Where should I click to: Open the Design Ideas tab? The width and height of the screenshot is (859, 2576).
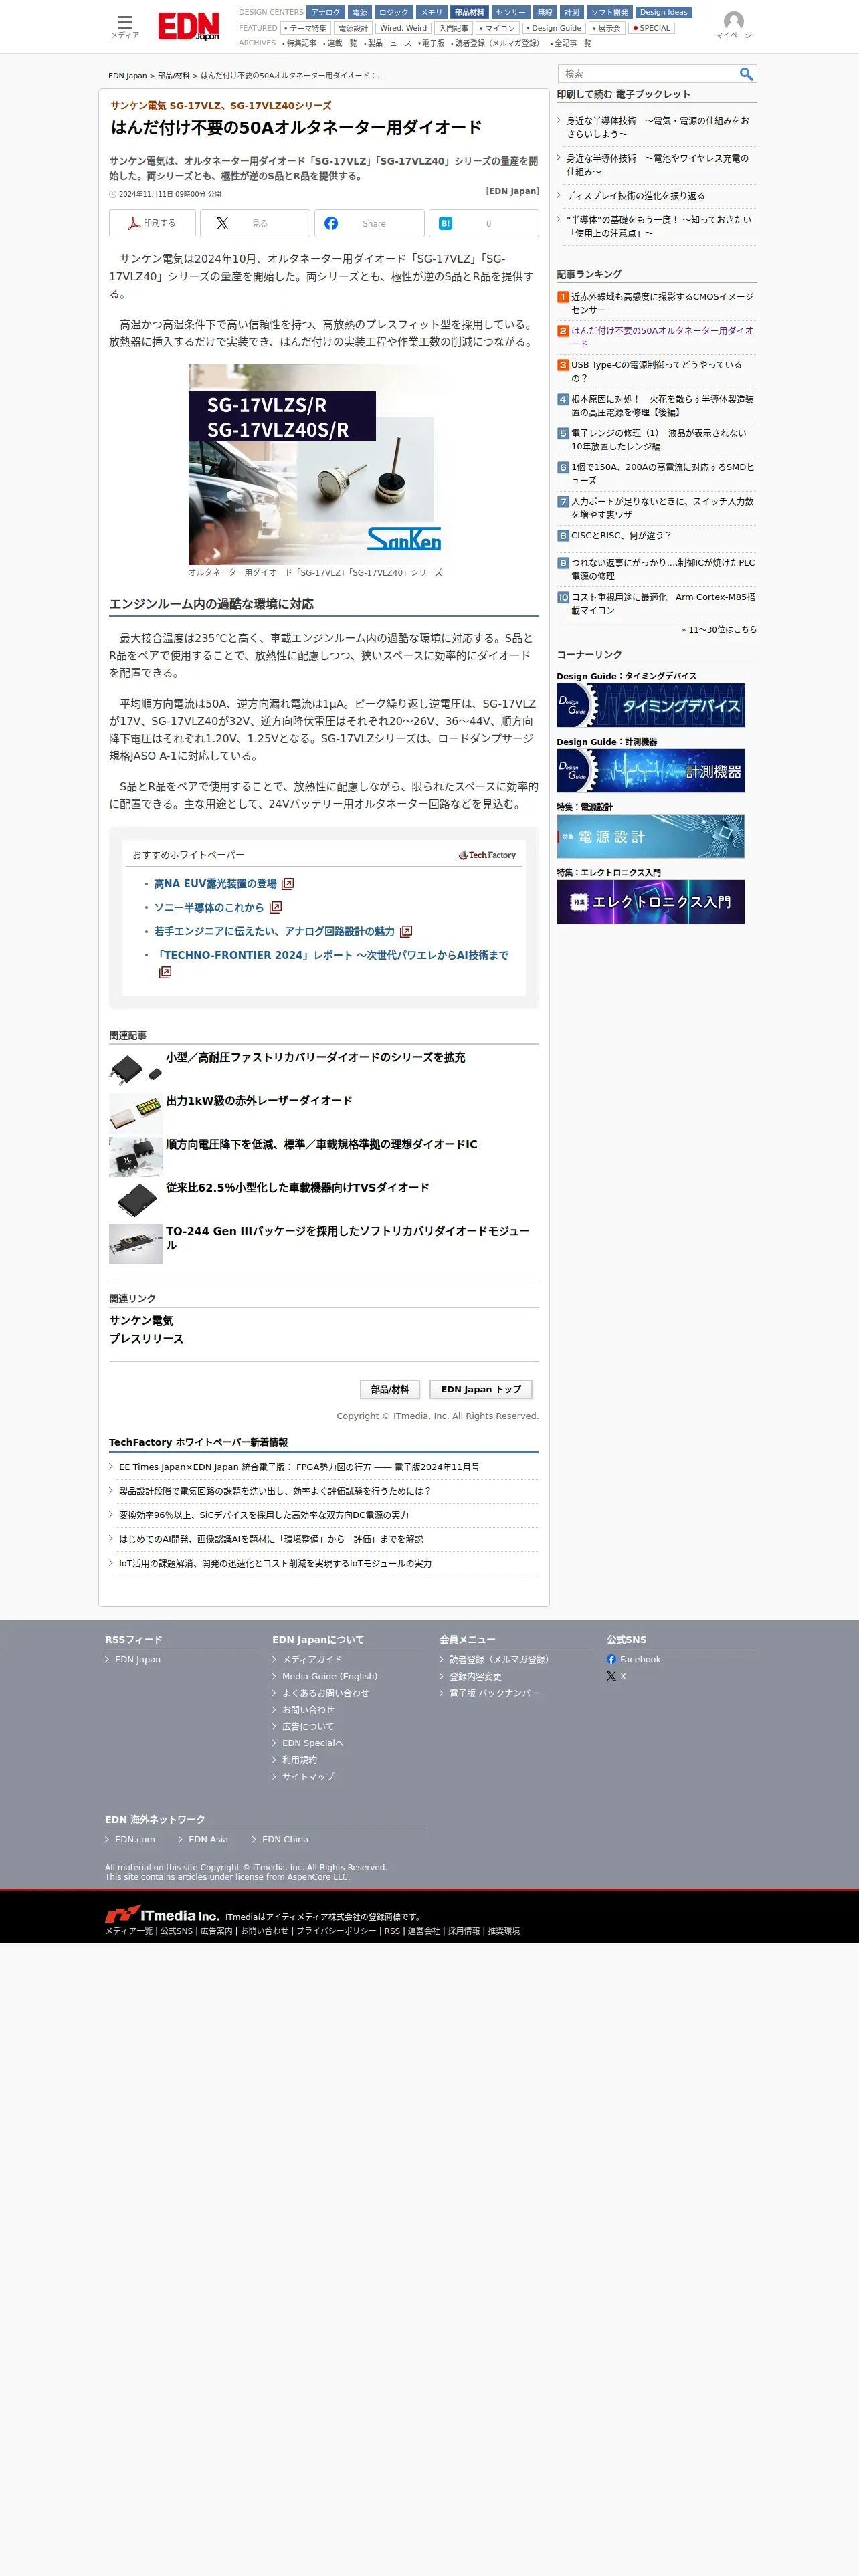664,13
